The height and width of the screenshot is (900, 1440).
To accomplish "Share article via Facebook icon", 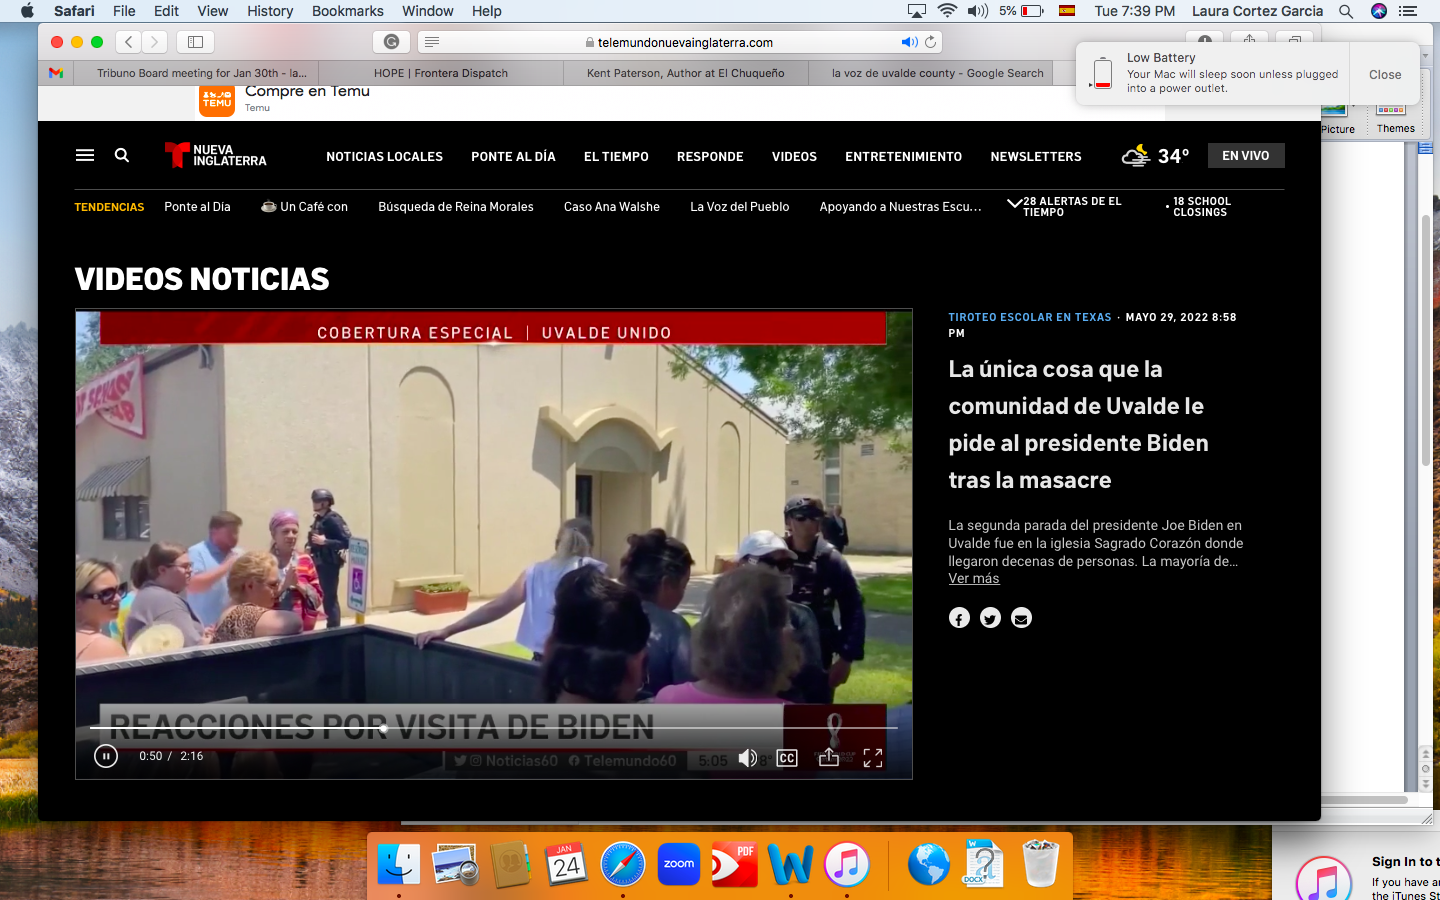I will [959, 618].
